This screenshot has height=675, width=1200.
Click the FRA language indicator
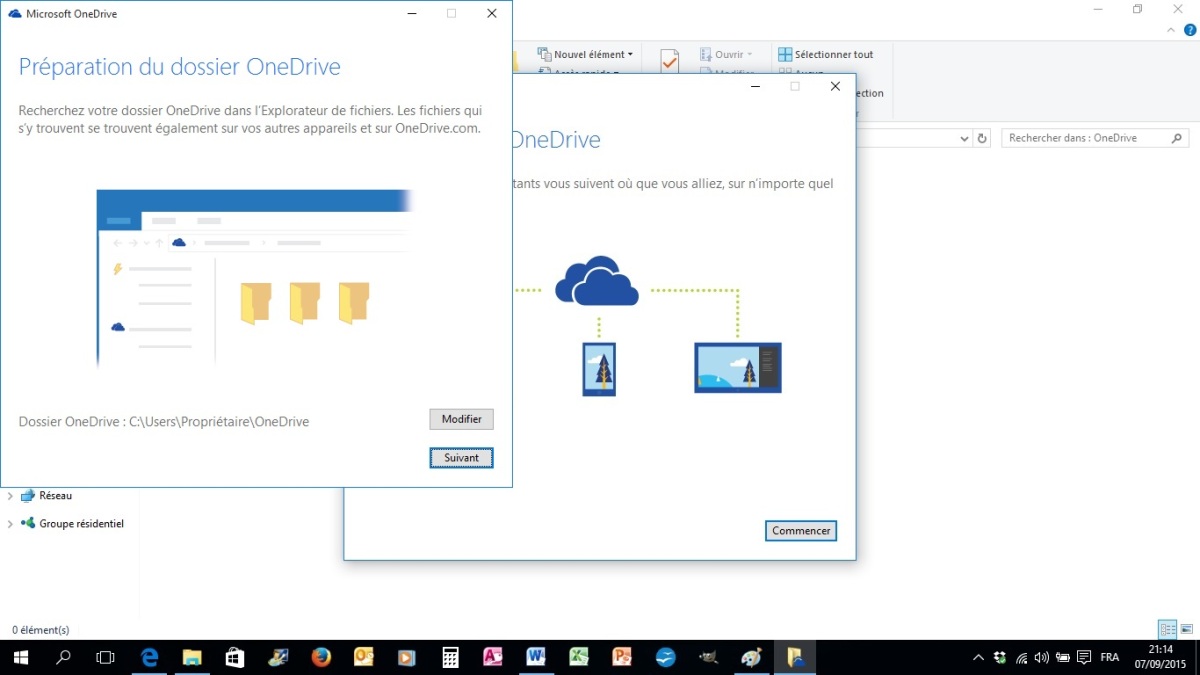[x=1110, y=657]
